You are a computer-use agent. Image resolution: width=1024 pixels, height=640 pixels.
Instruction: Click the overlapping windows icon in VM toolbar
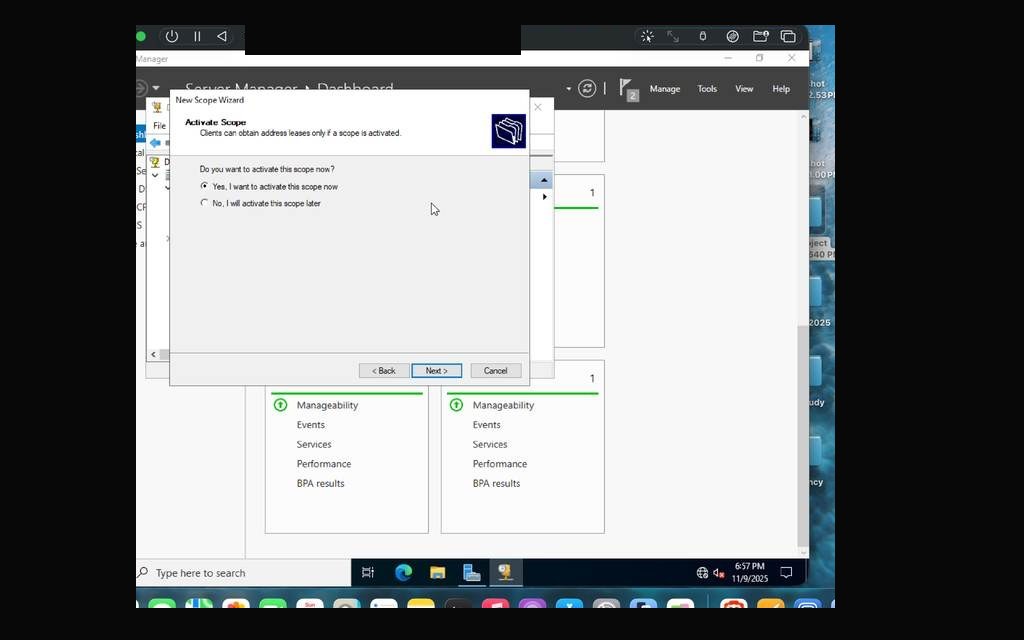788,37
